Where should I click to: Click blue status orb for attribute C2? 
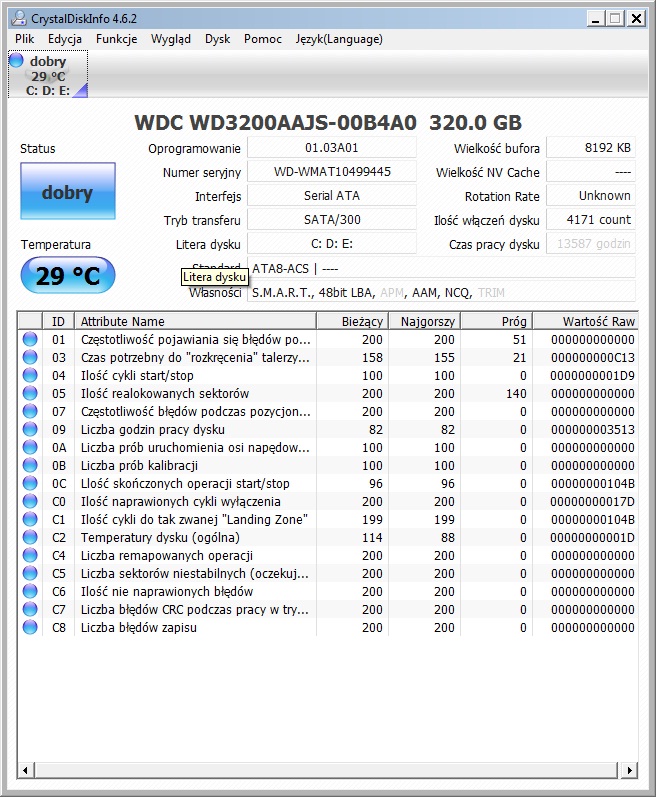point(30,537)
